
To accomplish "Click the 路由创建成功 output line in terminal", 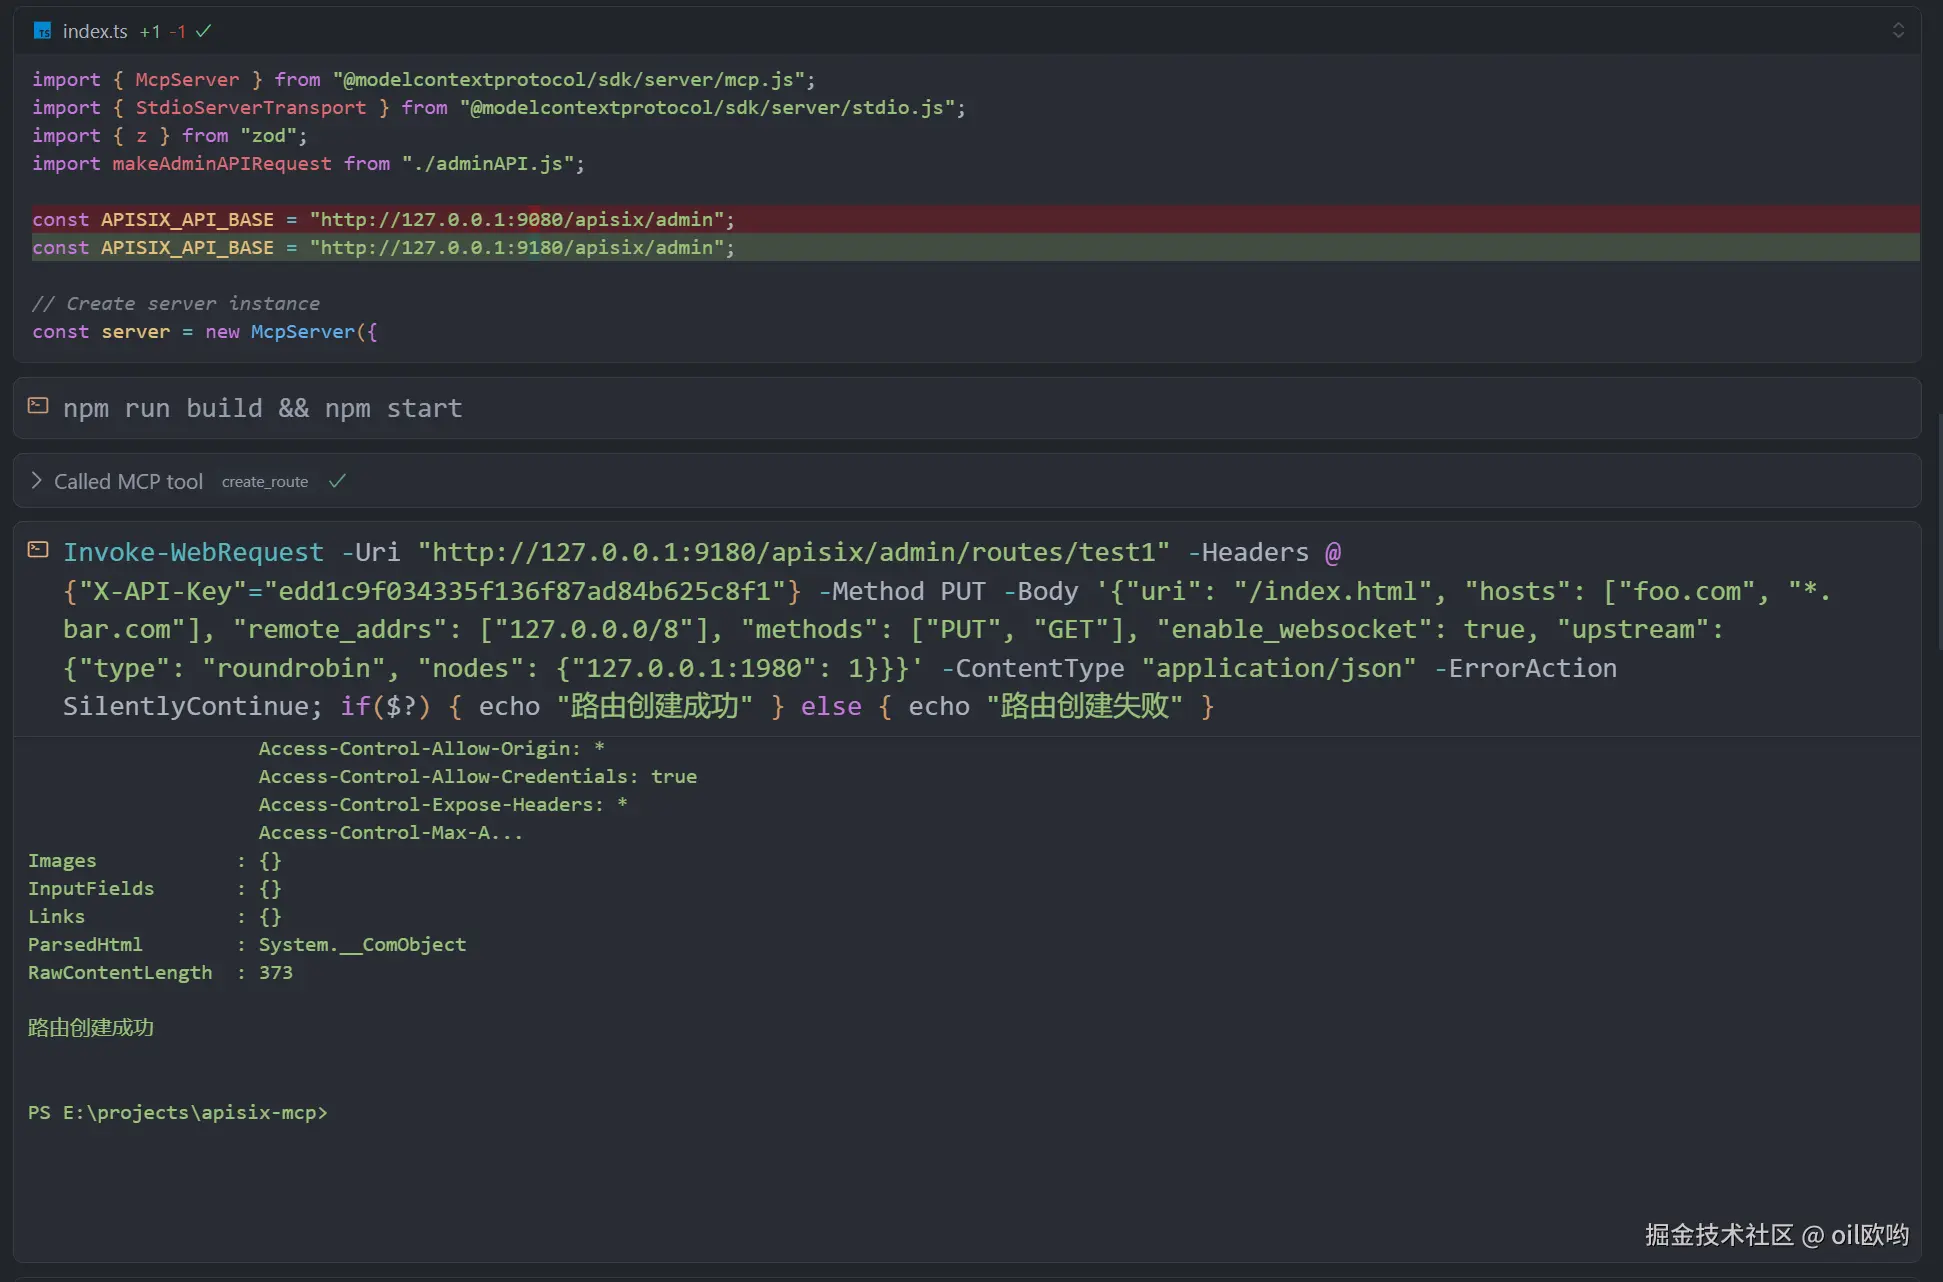I will click(x=91, y=1028).
